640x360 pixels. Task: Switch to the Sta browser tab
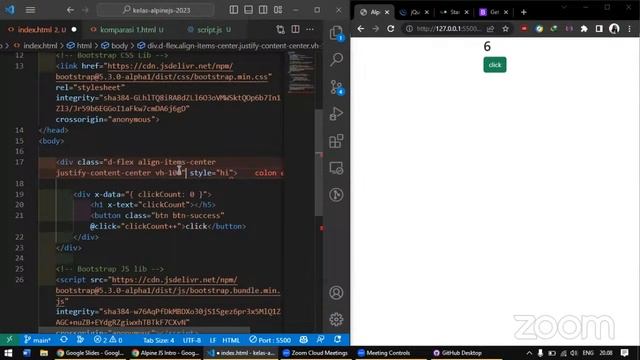coord(454,12)
